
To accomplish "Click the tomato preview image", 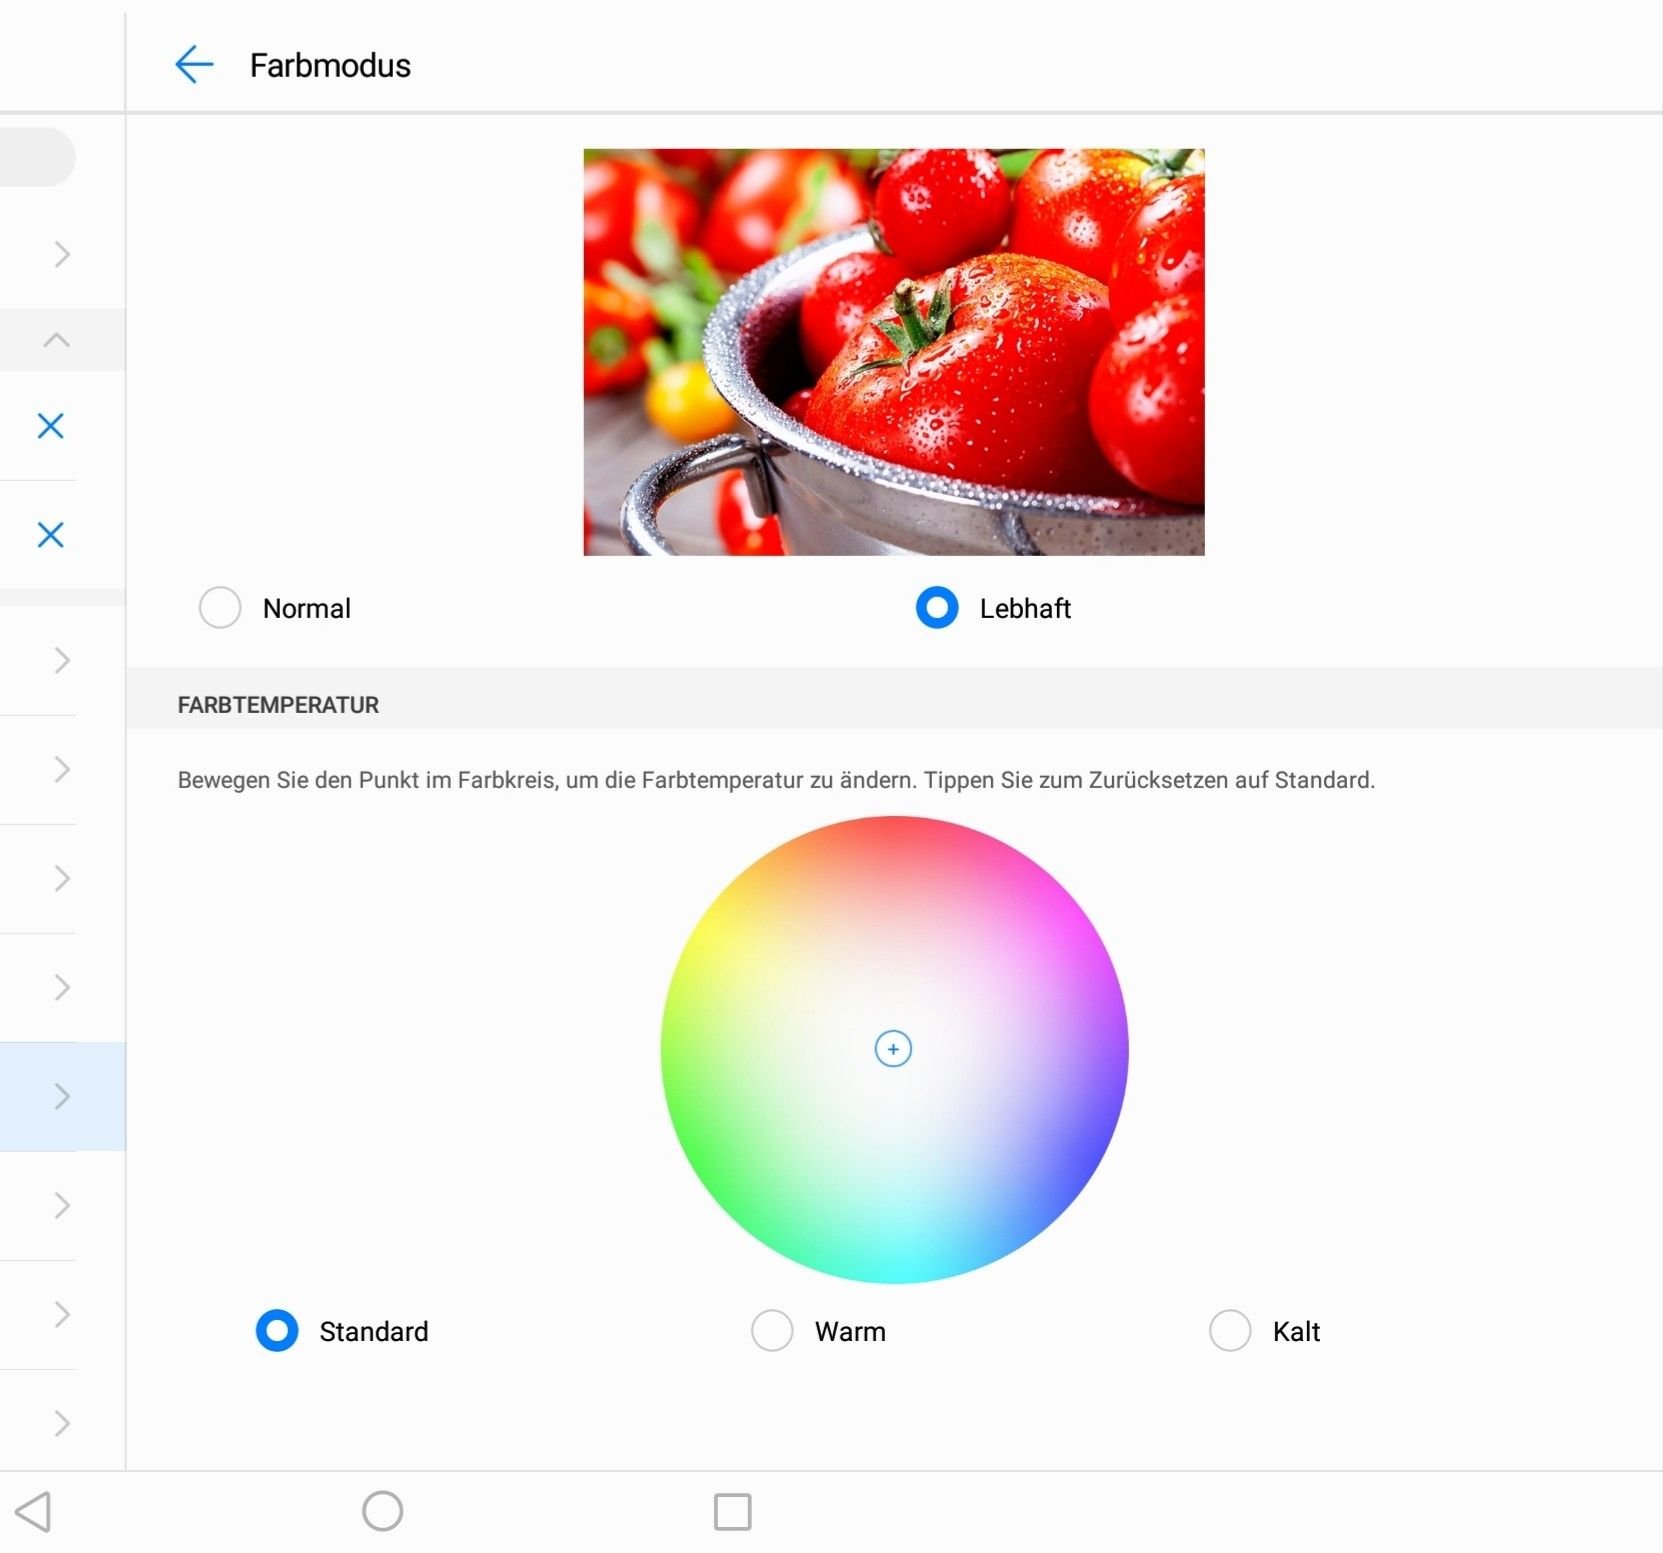I will click(x=894, y=352).
